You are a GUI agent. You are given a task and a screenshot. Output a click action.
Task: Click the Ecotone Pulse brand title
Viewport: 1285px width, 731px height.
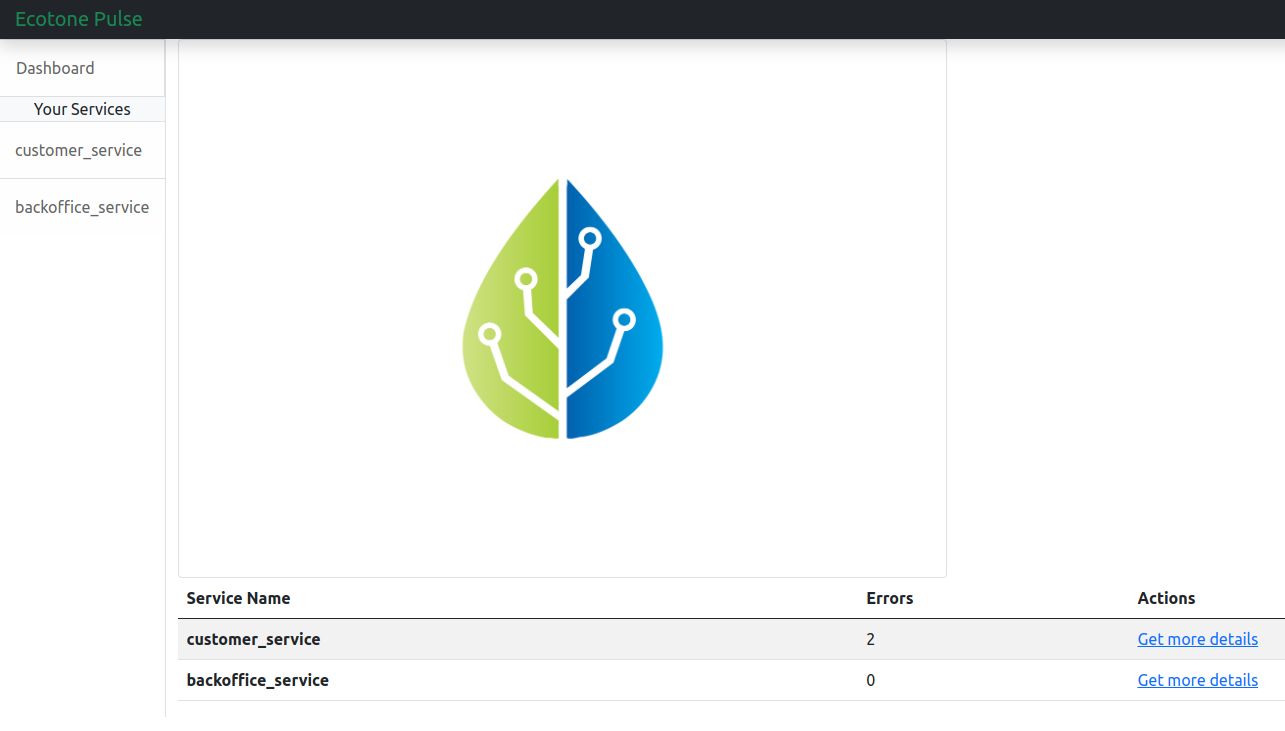[x=78, y=19]
